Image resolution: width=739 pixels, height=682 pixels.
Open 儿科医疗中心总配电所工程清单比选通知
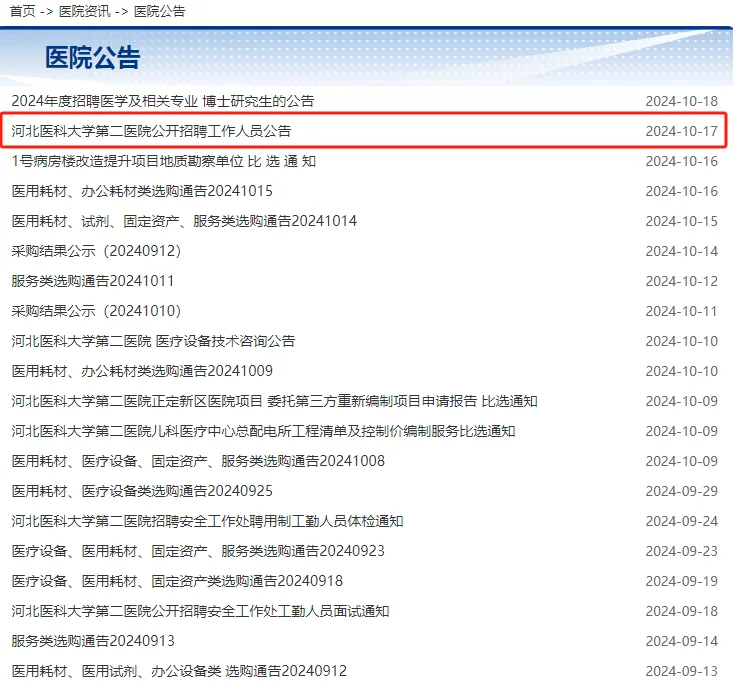pyautogui.click(x=263, y=431)
